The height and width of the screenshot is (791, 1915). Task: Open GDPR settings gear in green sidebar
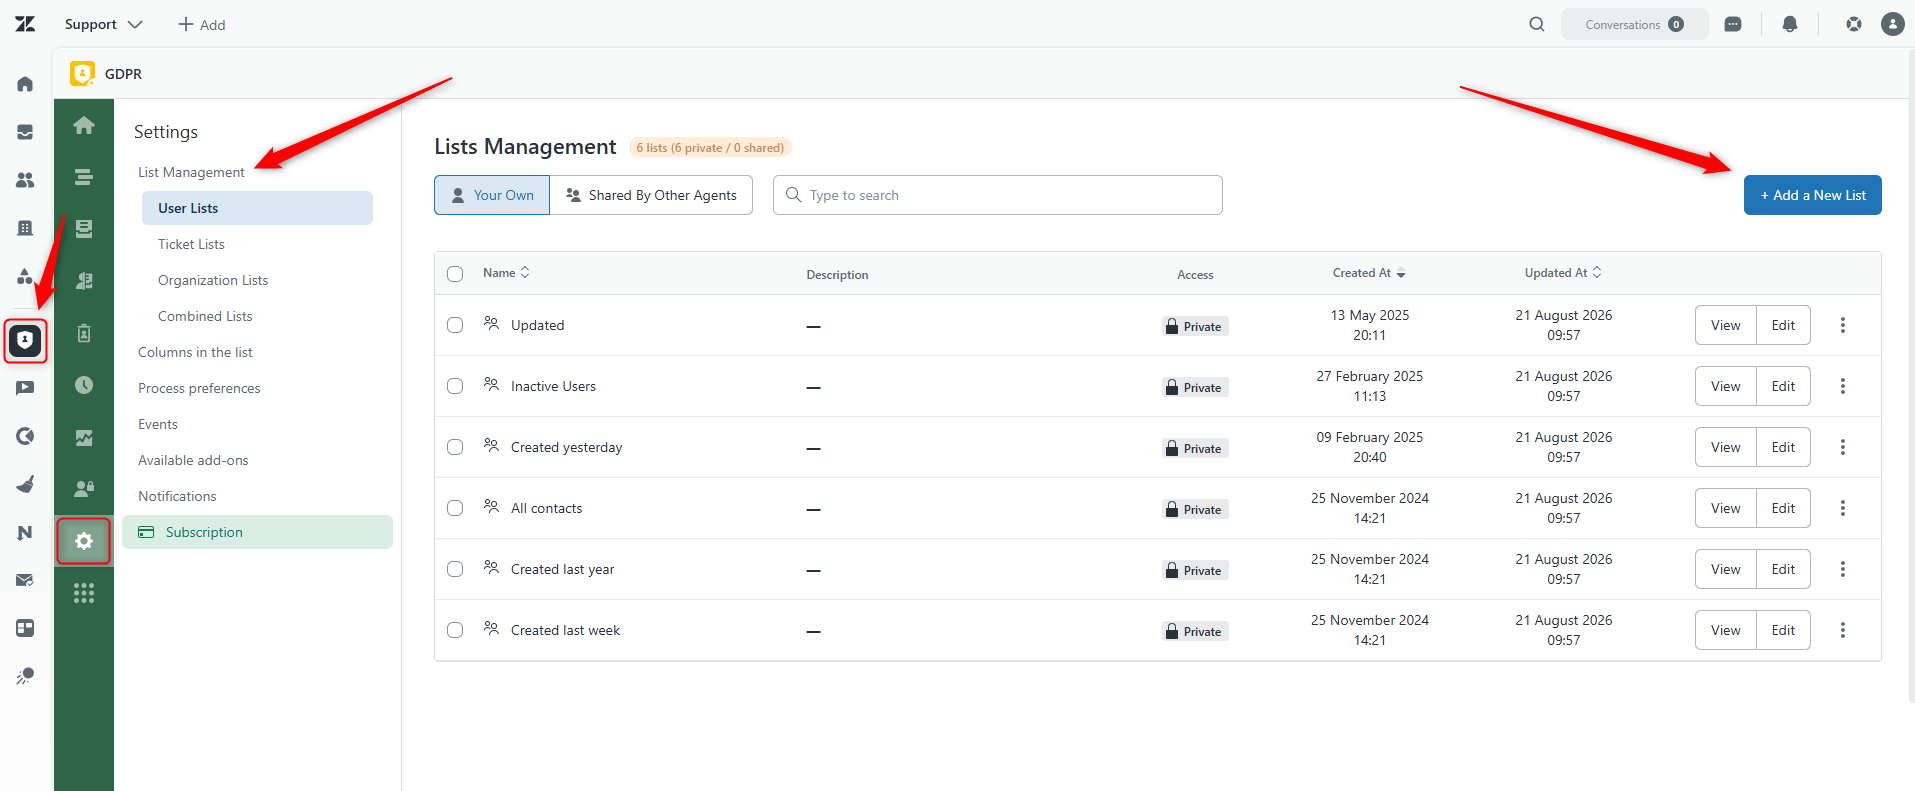click(84, 541)
